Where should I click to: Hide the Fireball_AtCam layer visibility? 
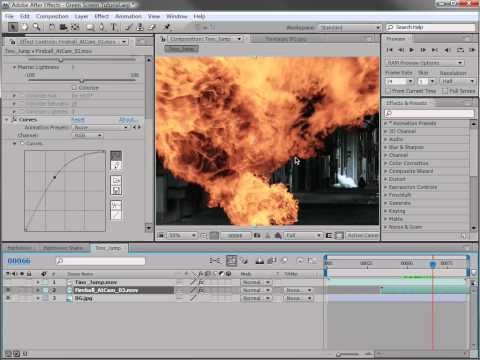(x=8, y=290)
